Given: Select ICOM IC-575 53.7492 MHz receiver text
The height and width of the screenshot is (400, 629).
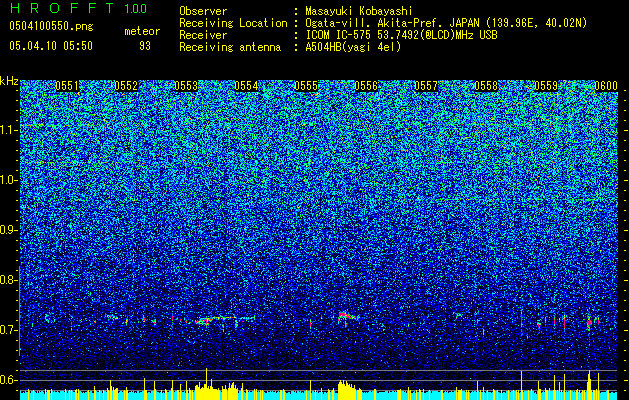Looking at the screenshot, I should click(402, 35).
